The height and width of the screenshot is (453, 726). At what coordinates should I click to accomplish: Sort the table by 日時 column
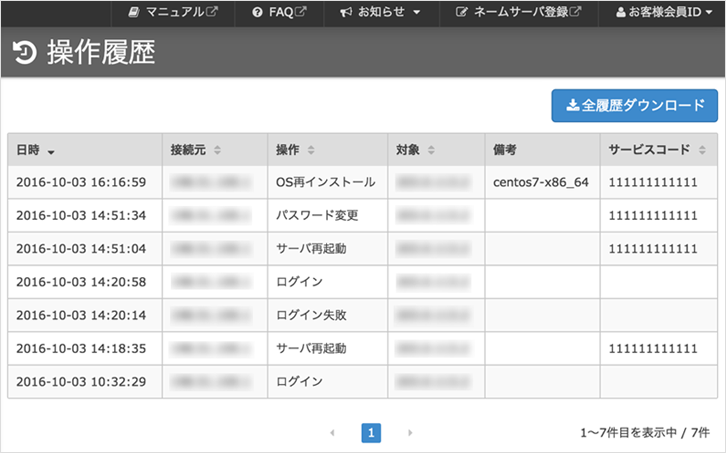pyautogui.click(x=35, y=150)
